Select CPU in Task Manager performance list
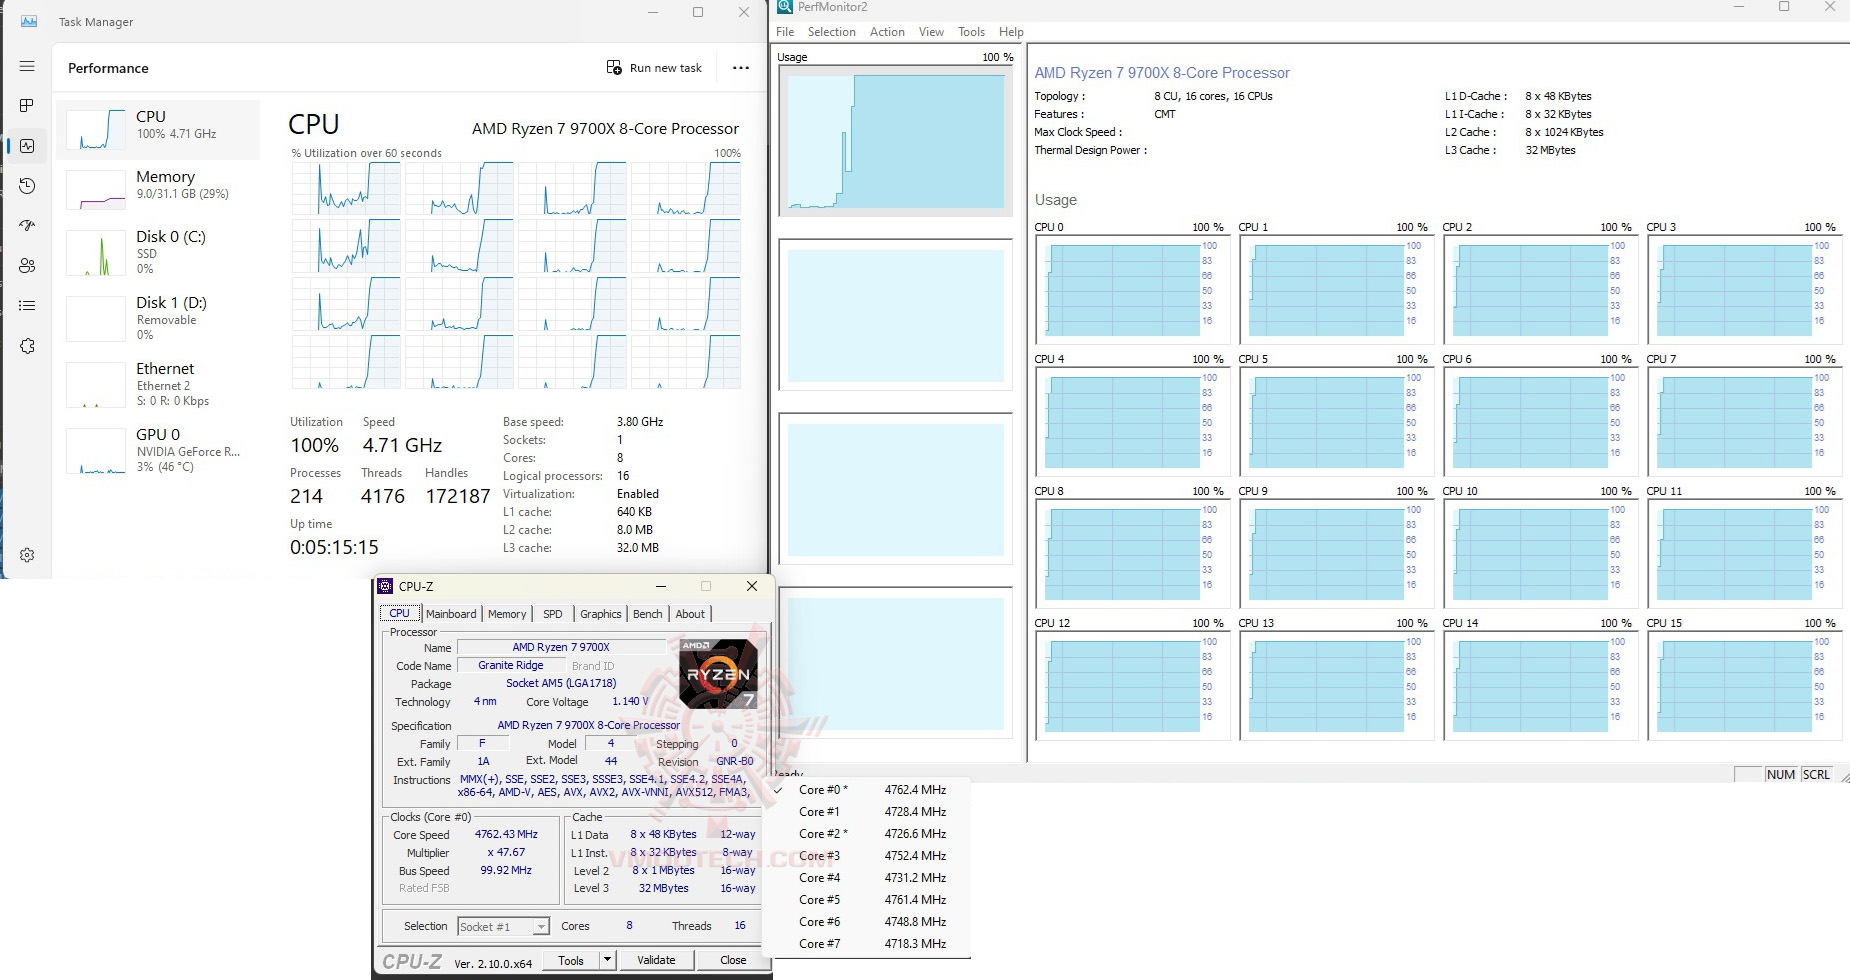Image resolution: width=1850 pixels, height=980 pixels. point(158,129)
